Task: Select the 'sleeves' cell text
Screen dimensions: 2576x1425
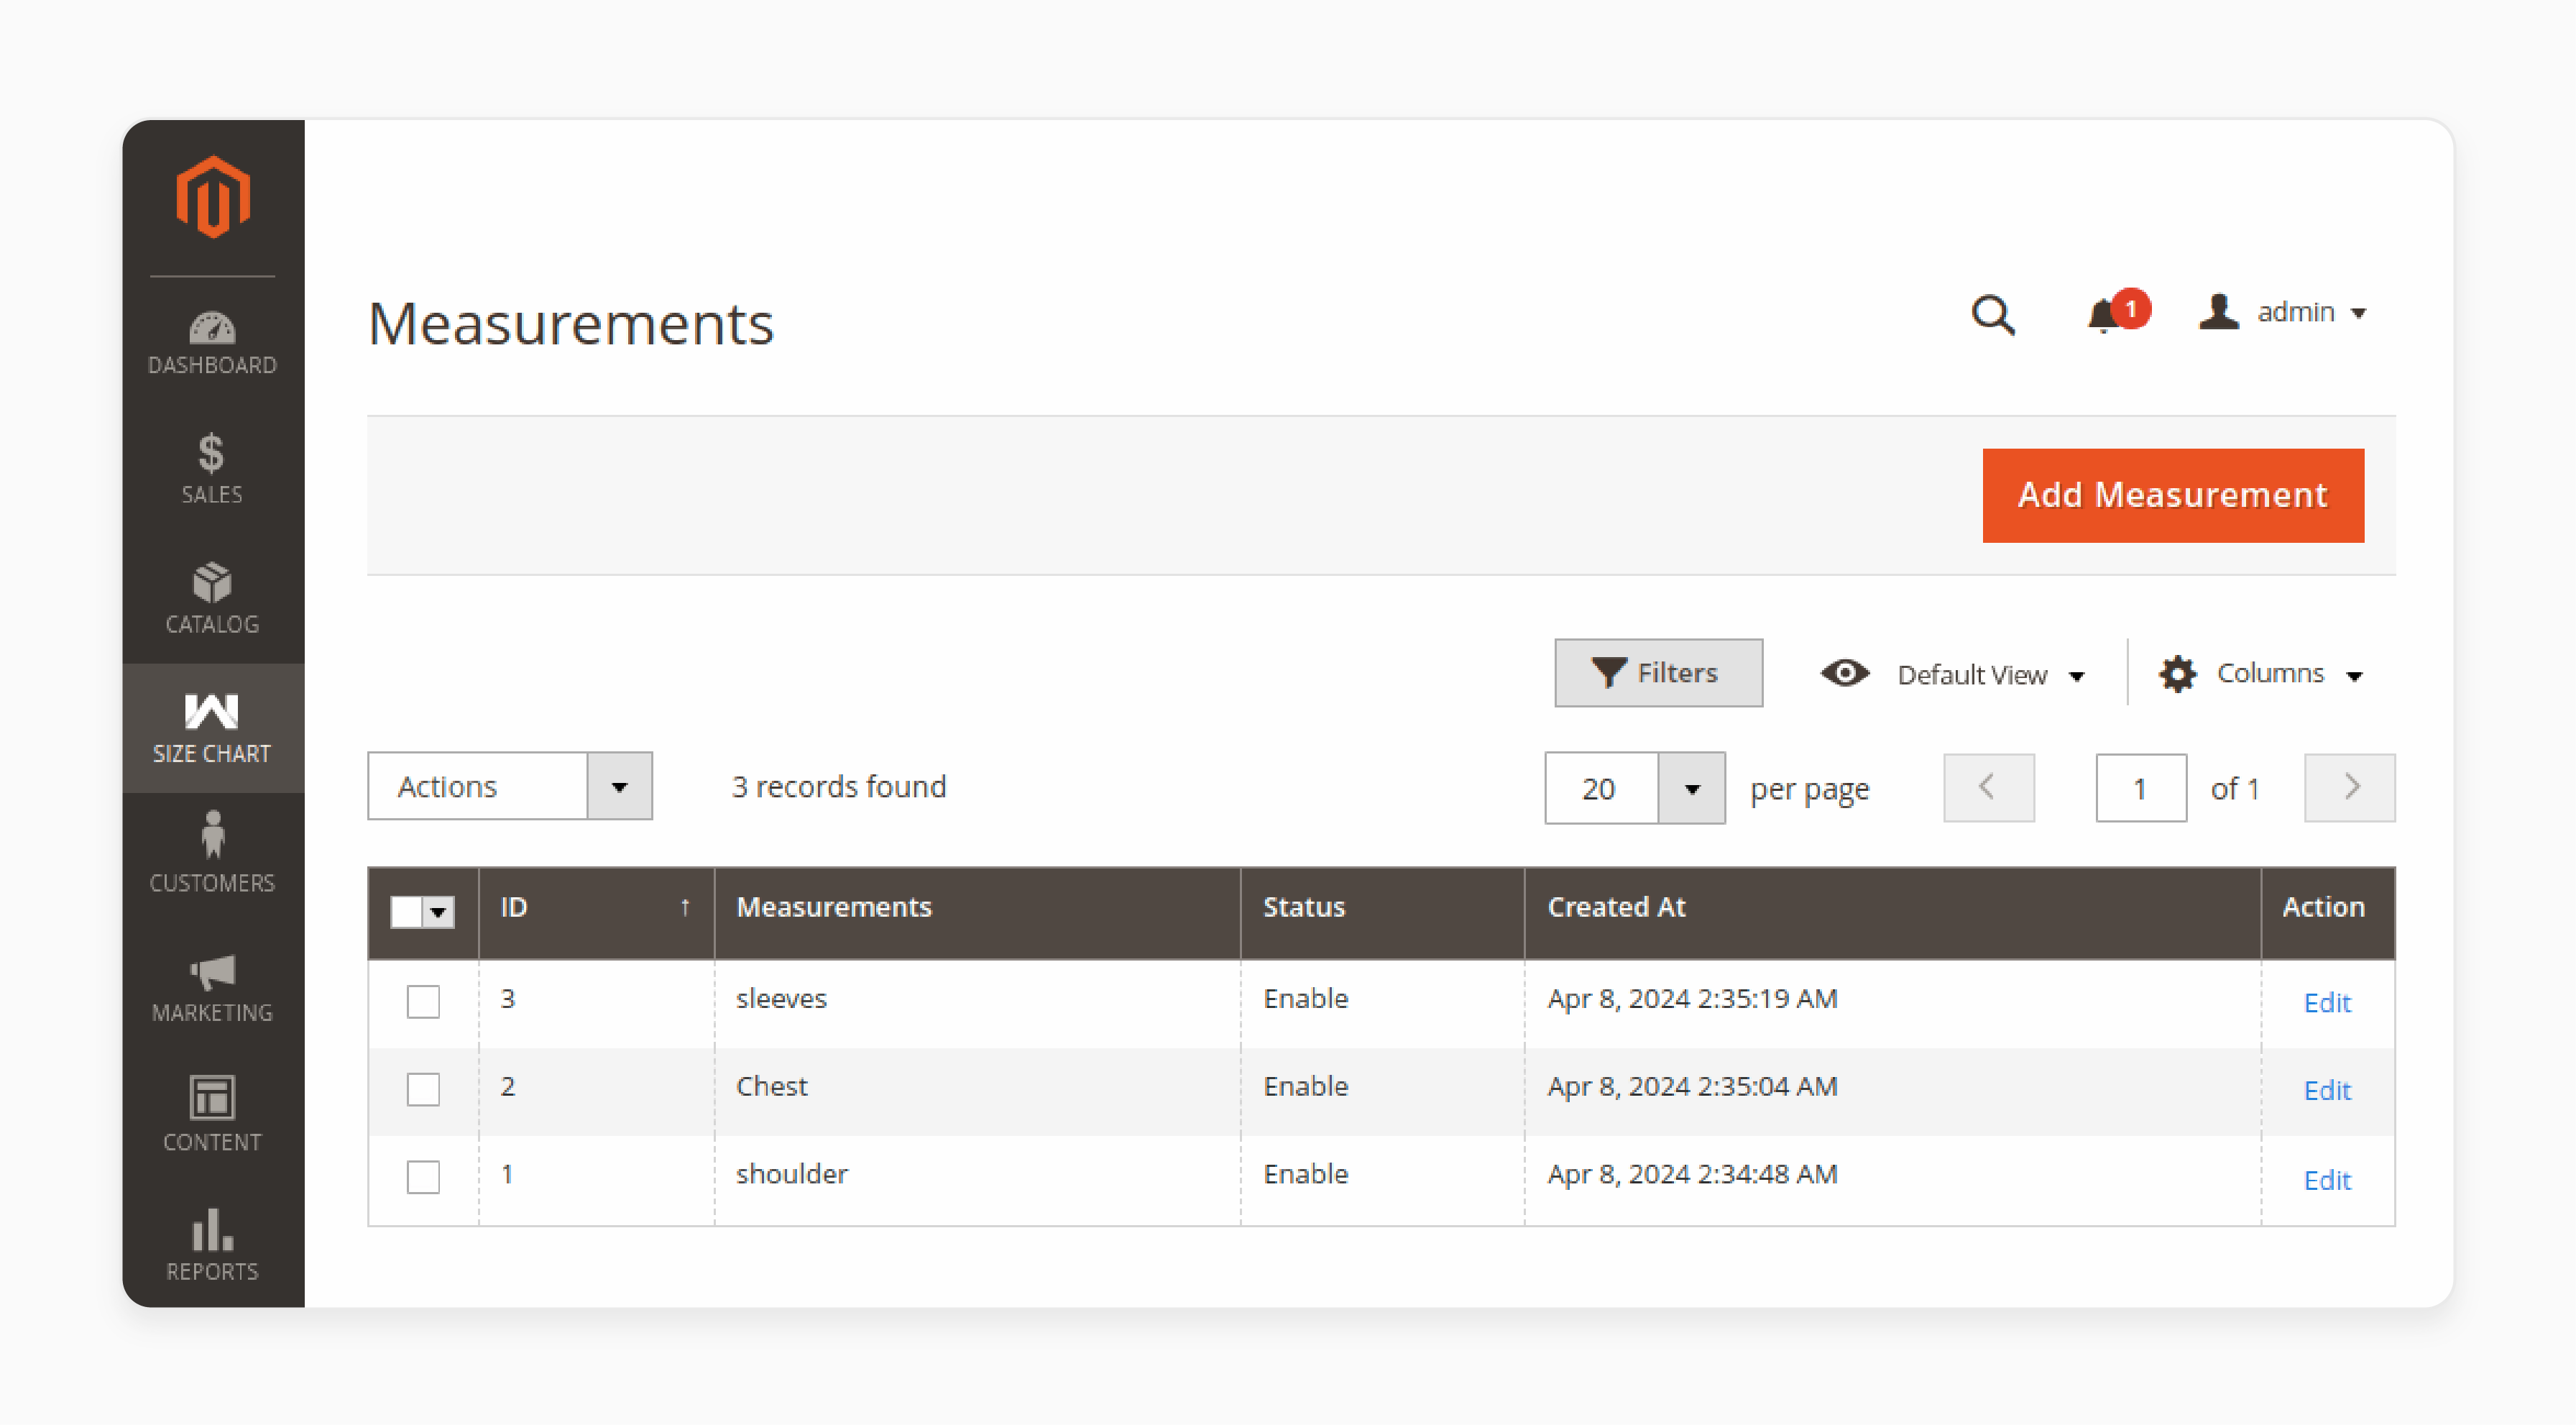Action: pyautogui.click(x=781, y=998)
